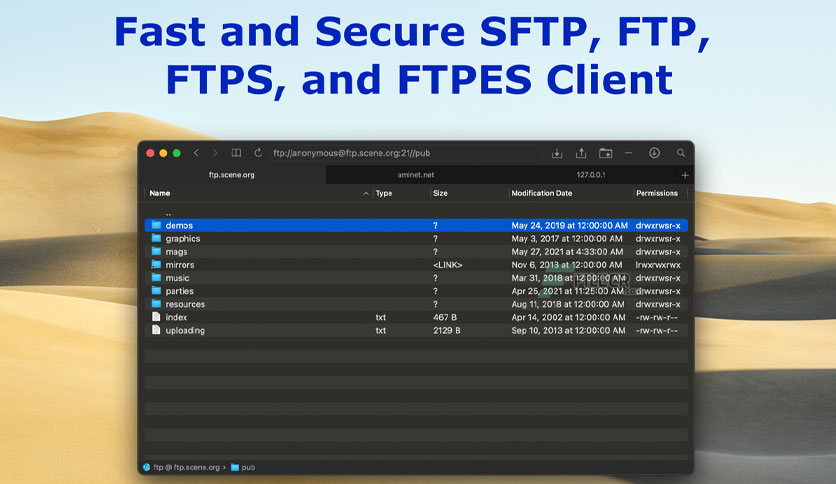836x484 pixels.
Task: Click 'Apr 14, 2002 at 12:00:00 AM' date
Action: pyautogui.click(x=568, y=317)
